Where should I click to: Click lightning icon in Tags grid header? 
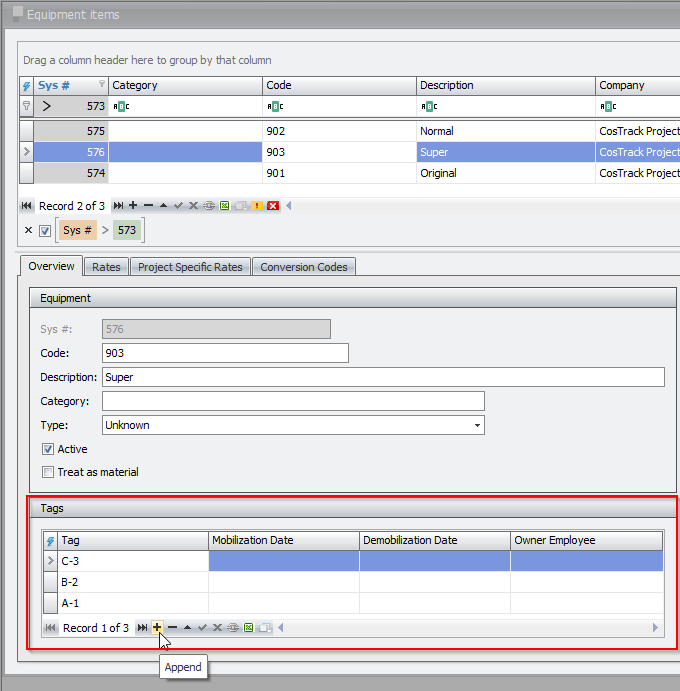coord(50,541)
